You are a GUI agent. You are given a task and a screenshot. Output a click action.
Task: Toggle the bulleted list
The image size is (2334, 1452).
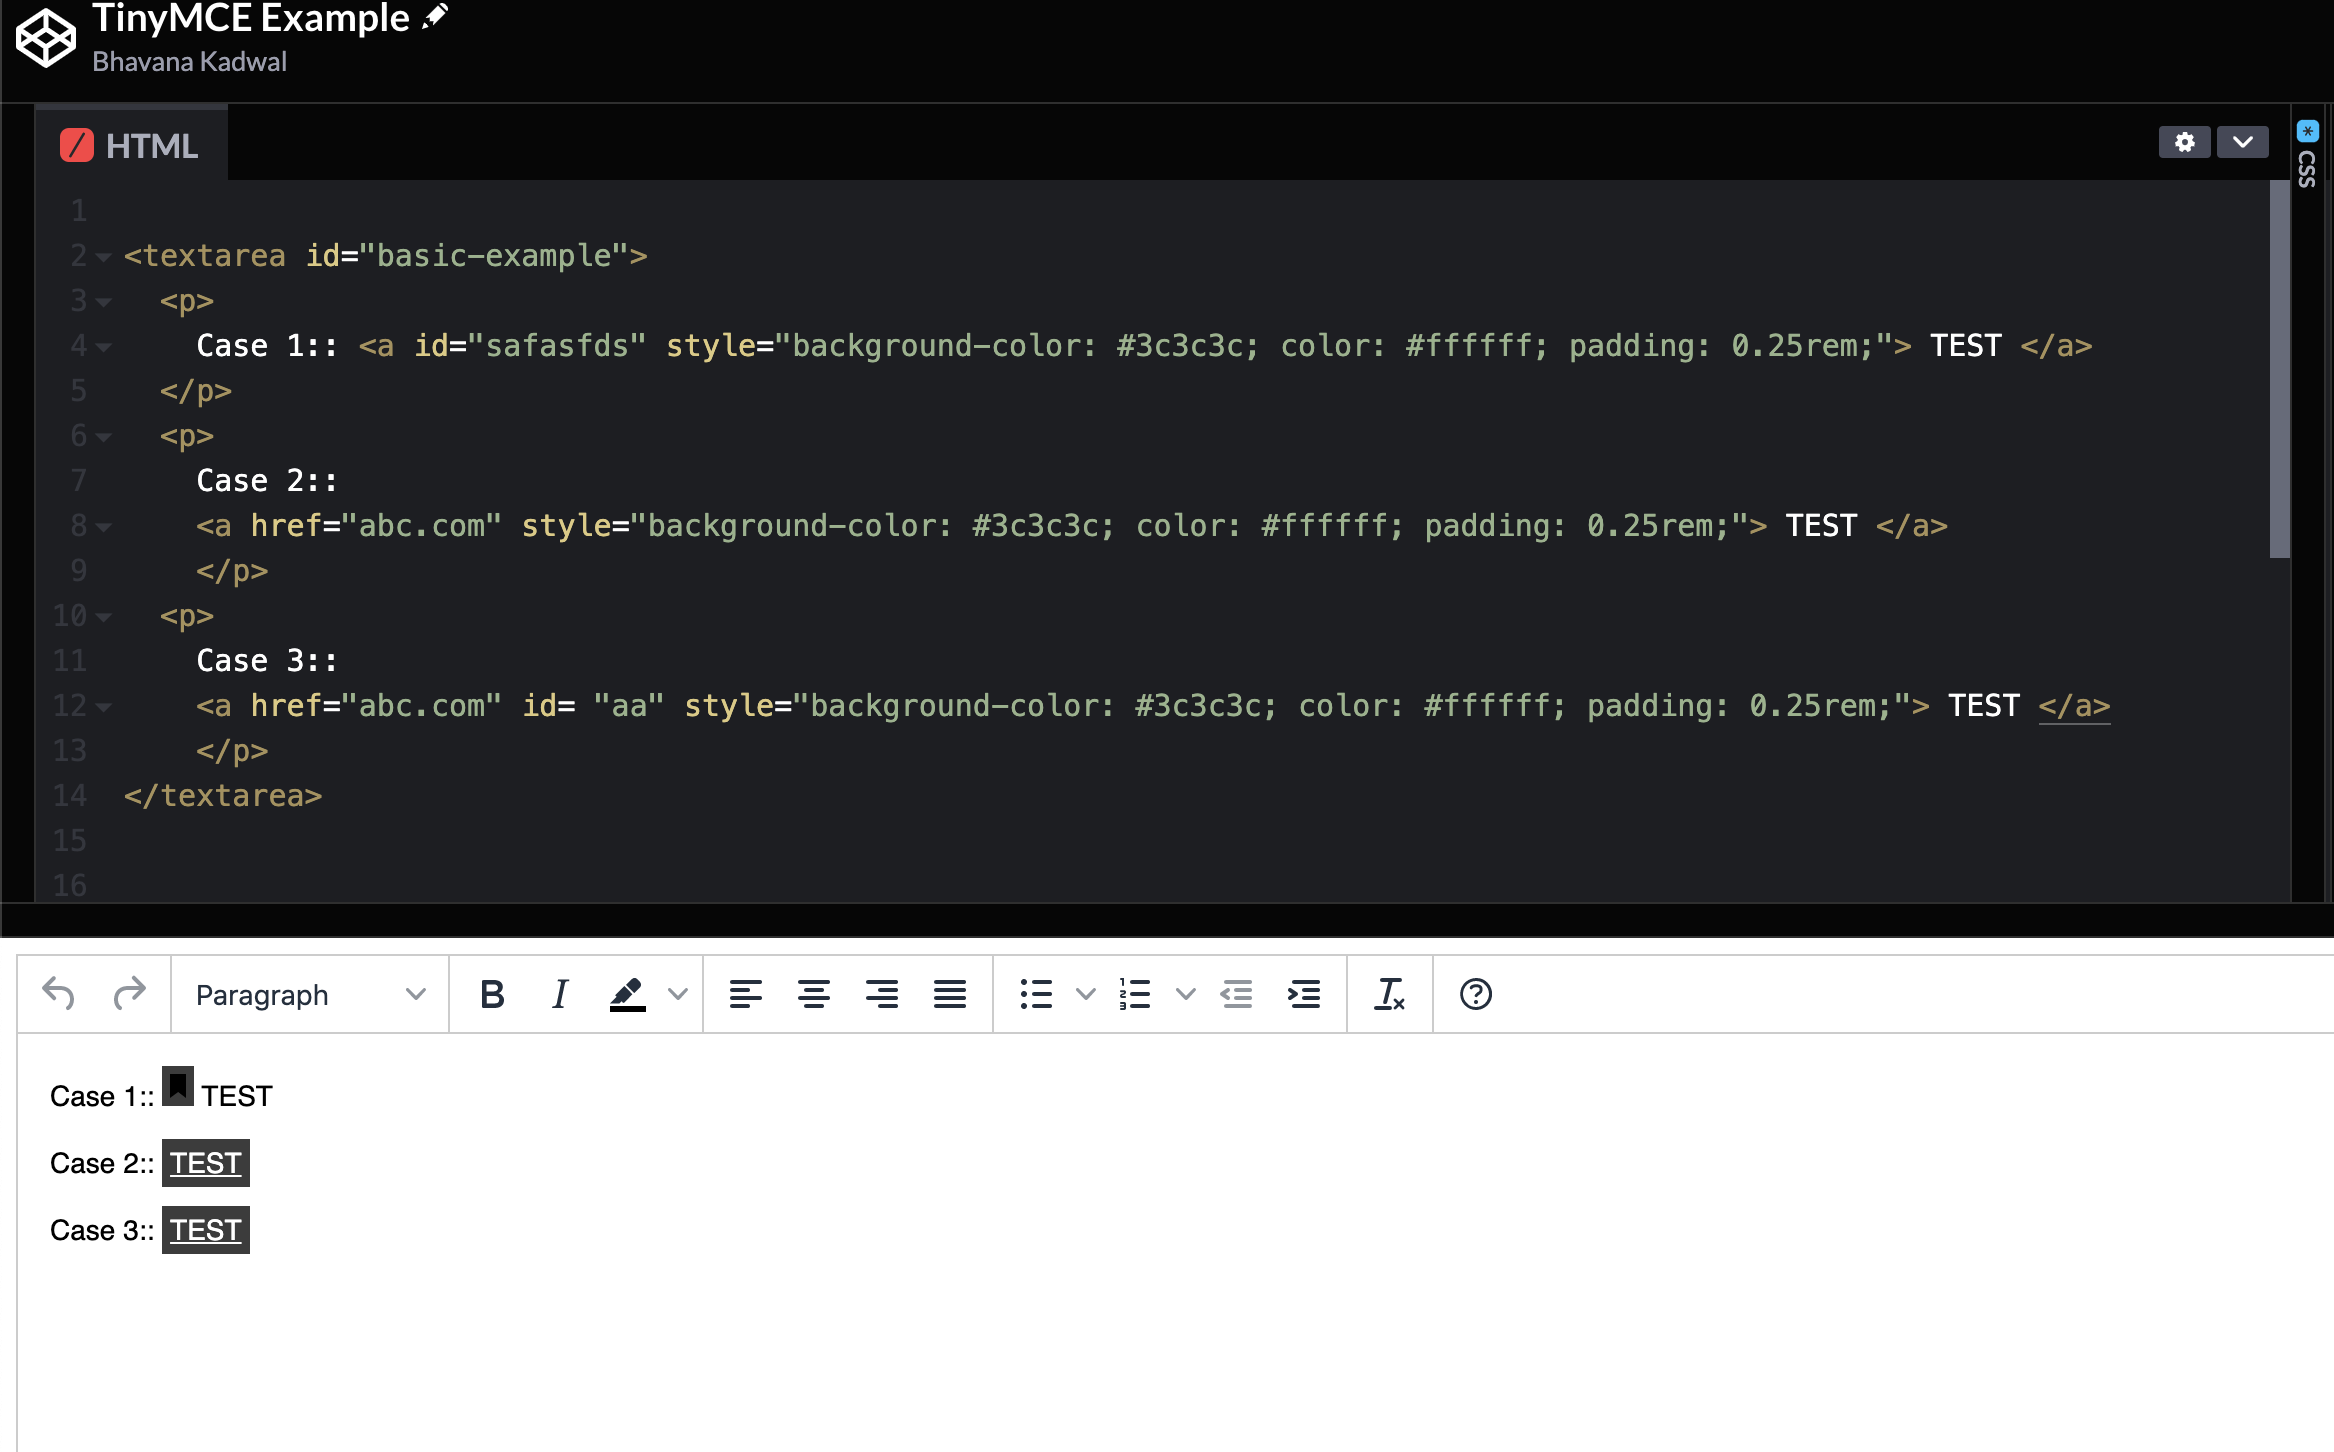pos(1035,994)
